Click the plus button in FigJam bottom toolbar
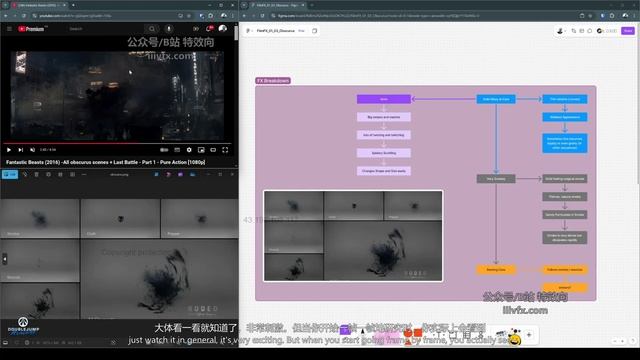This screenshot has height=360, width=640. (x=529, y=335)
